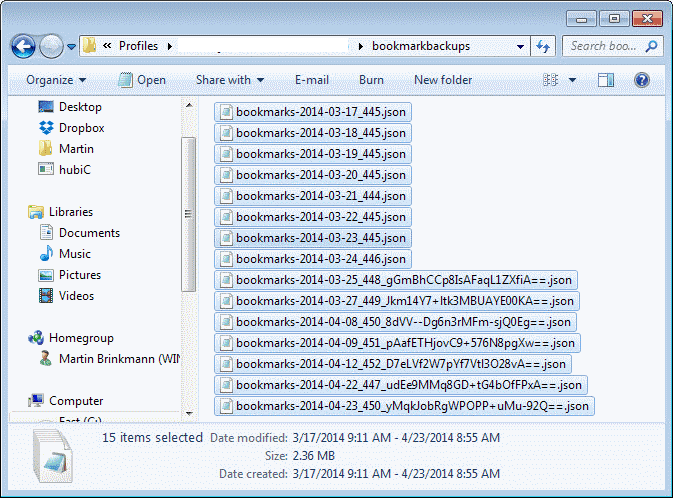The height and width of the screenshot is (498, 673).
Task: Click file icon of bookmarks-2014-04-09_451 backup
Action: tap(226, 343)
